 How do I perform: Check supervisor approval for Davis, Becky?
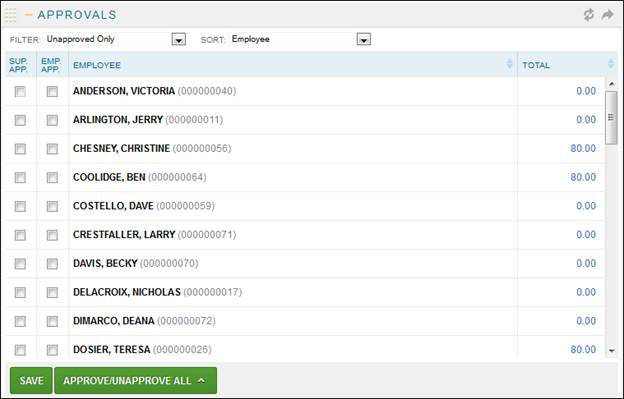click(x=20, y=264)
